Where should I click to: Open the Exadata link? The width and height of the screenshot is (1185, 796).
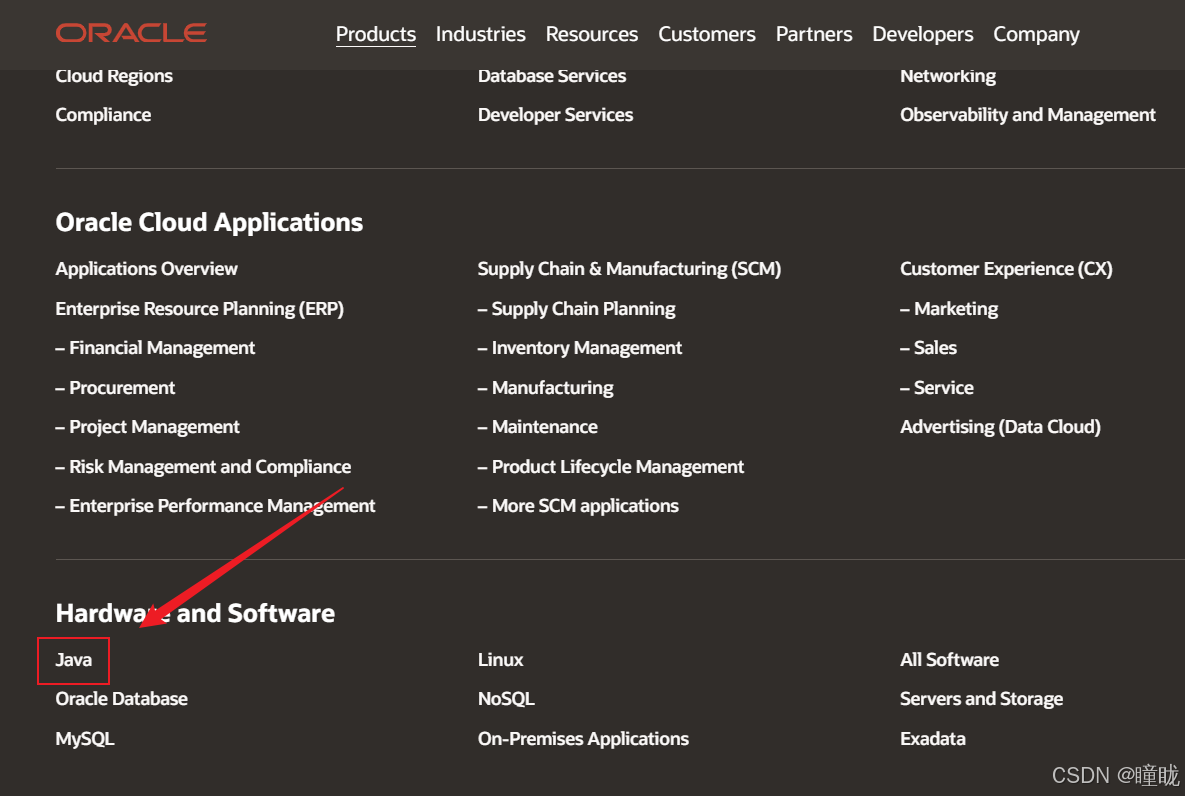(933, 739)
